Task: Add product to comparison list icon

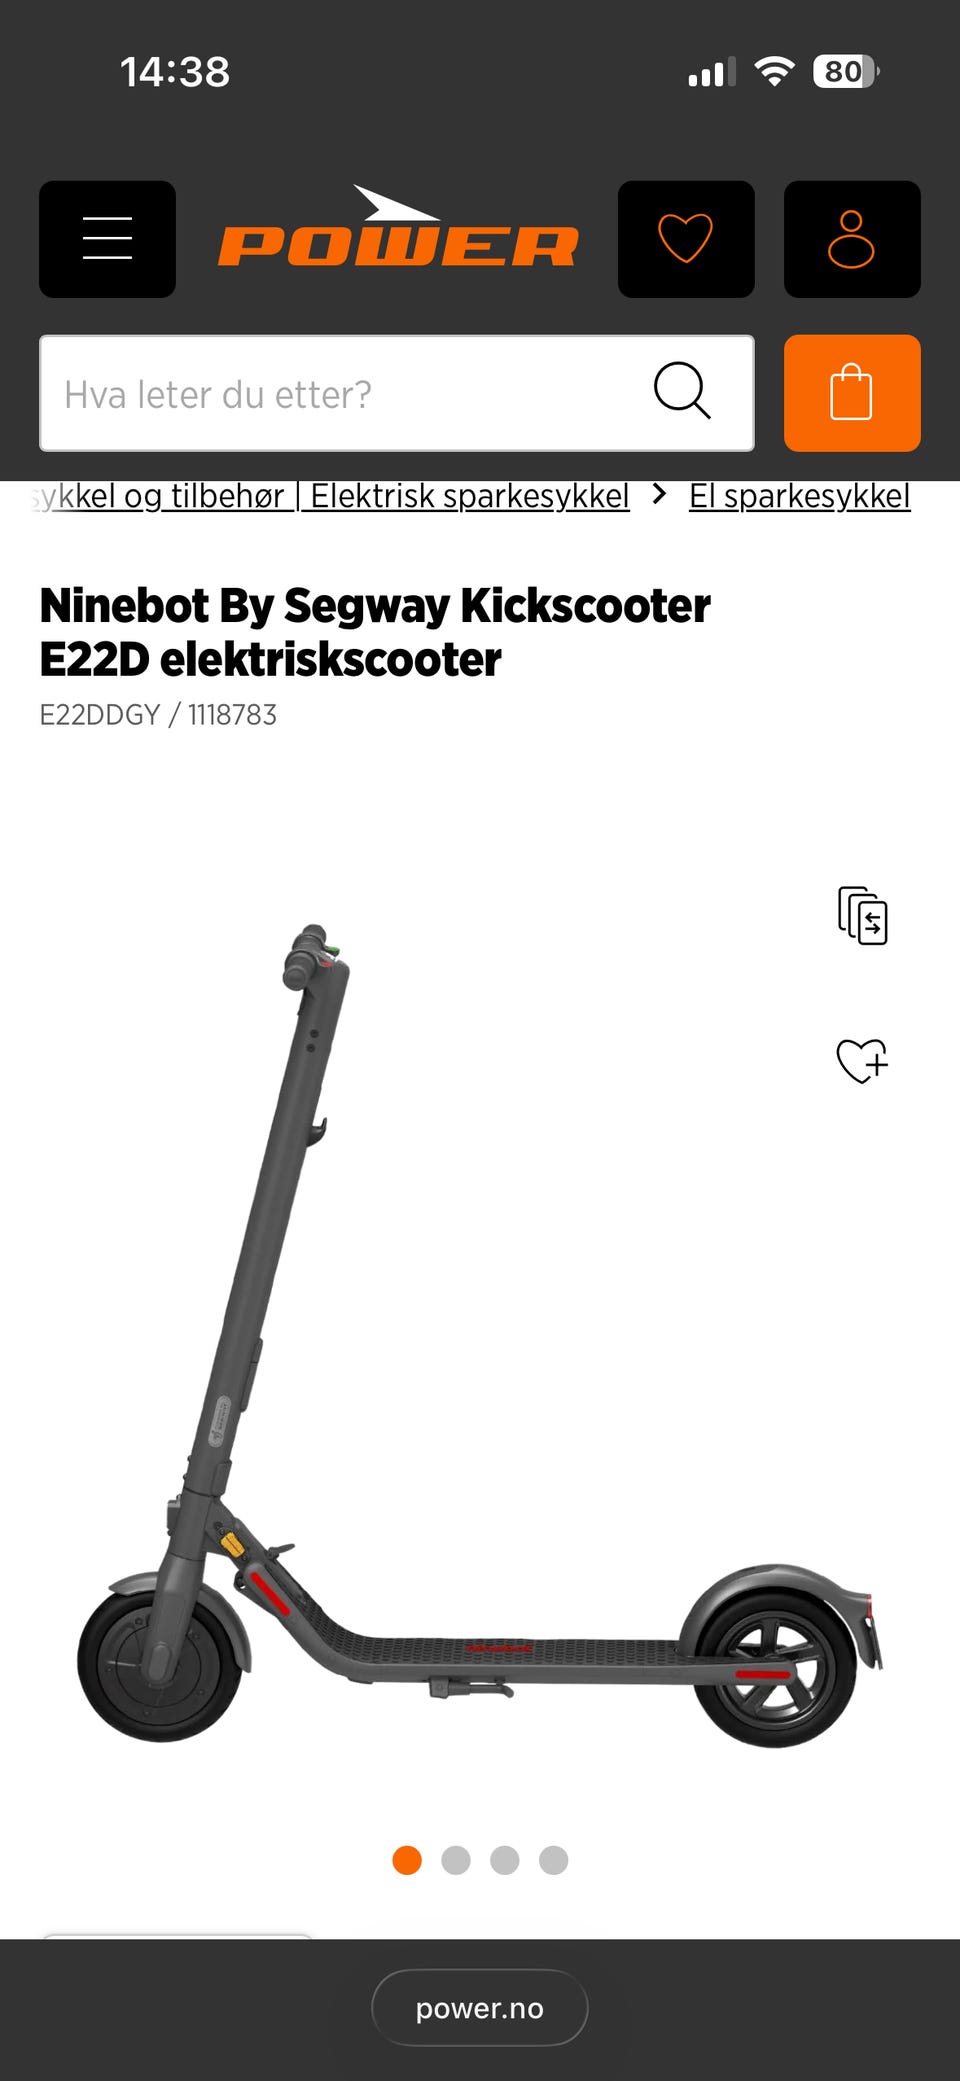Action: (x=862, y=915)
